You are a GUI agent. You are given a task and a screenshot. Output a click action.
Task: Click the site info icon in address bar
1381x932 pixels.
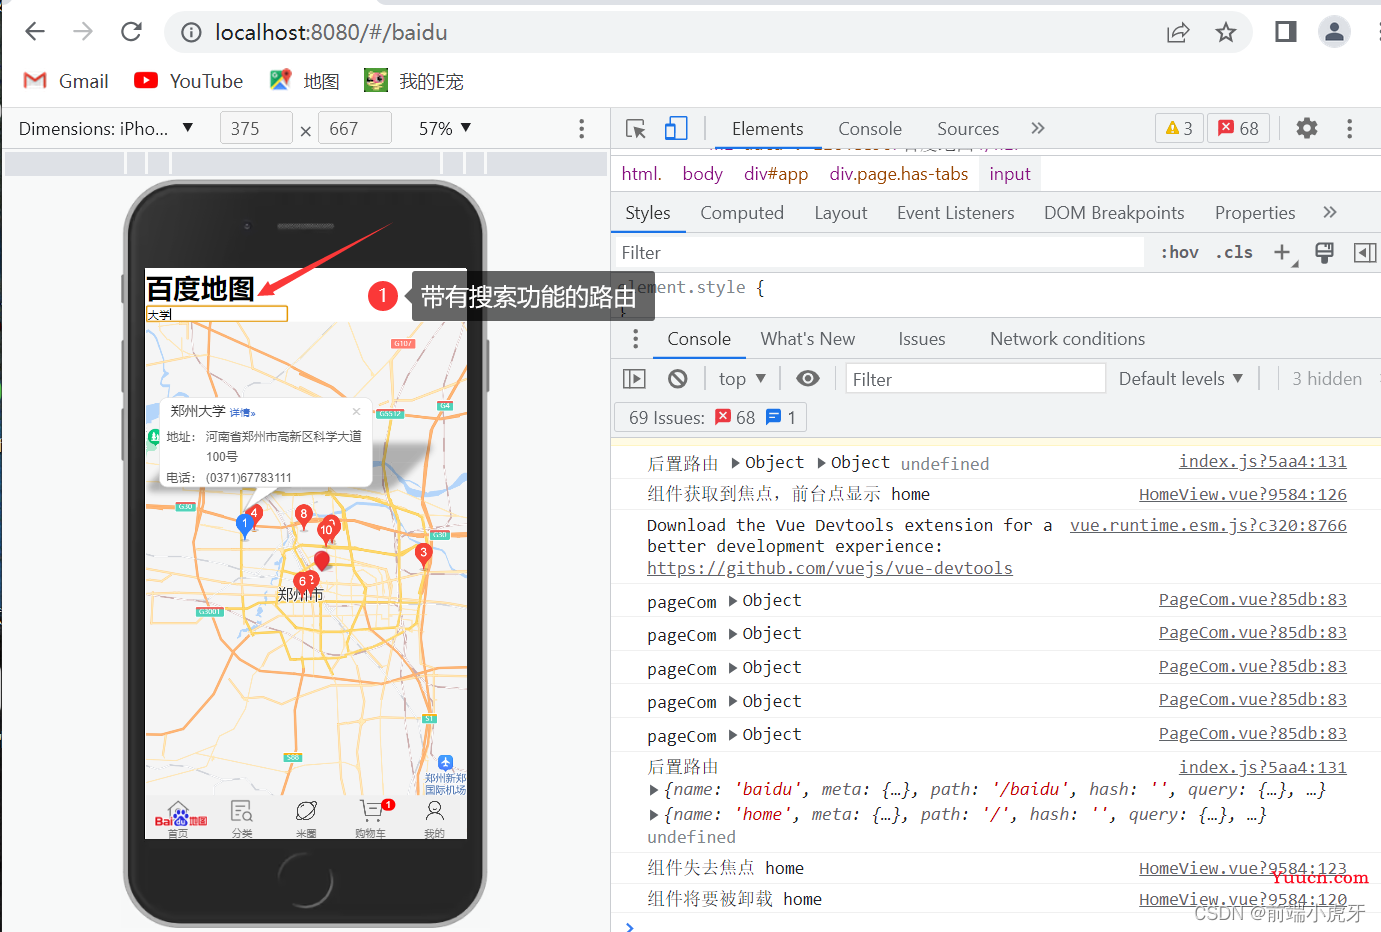pos(191,33)
